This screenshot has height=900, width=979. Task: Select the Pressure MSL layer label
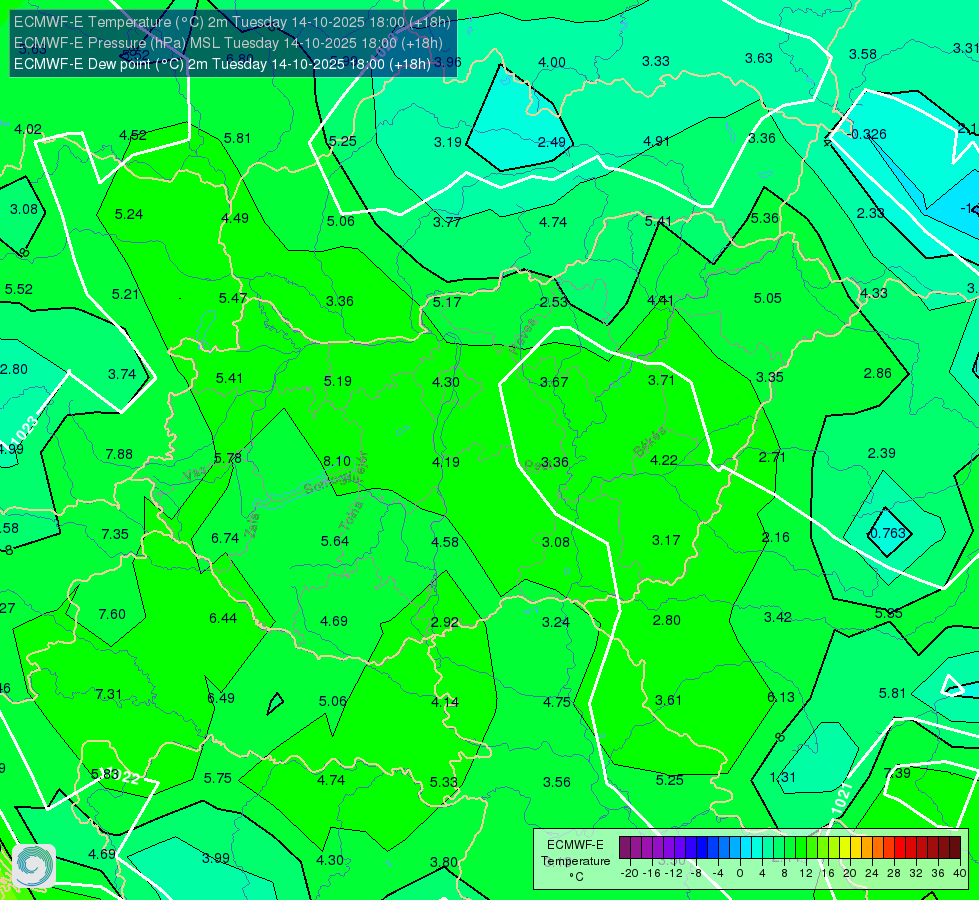[228, 43]
